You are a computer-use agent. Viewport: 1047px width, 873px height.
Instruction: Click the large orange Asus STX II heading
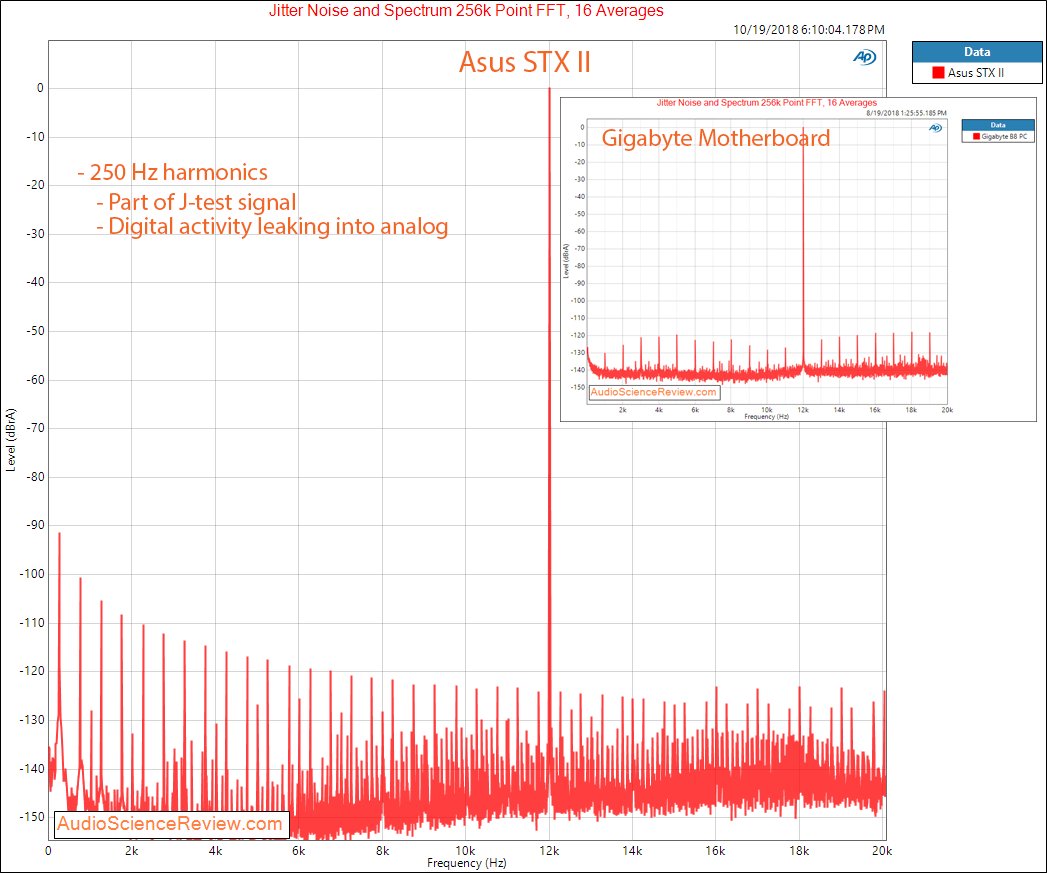click(x=525, y=62)
